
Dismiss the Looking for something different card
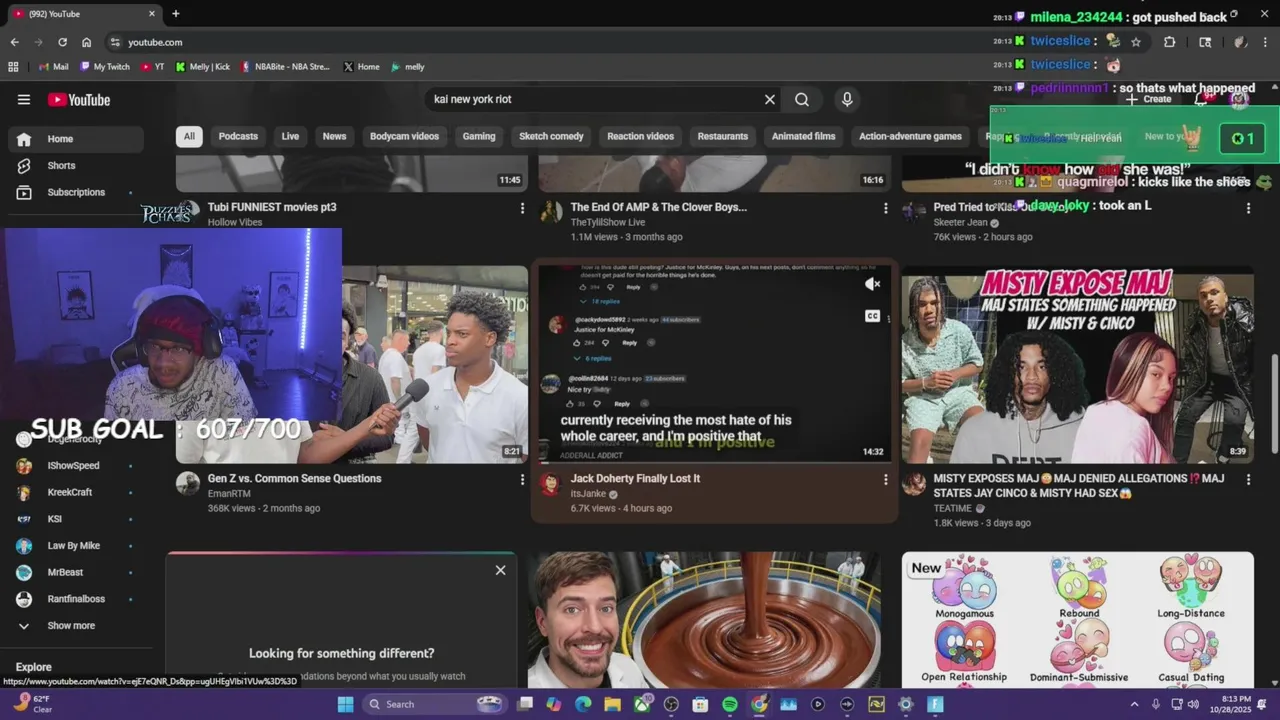click(x=500, y=570)
